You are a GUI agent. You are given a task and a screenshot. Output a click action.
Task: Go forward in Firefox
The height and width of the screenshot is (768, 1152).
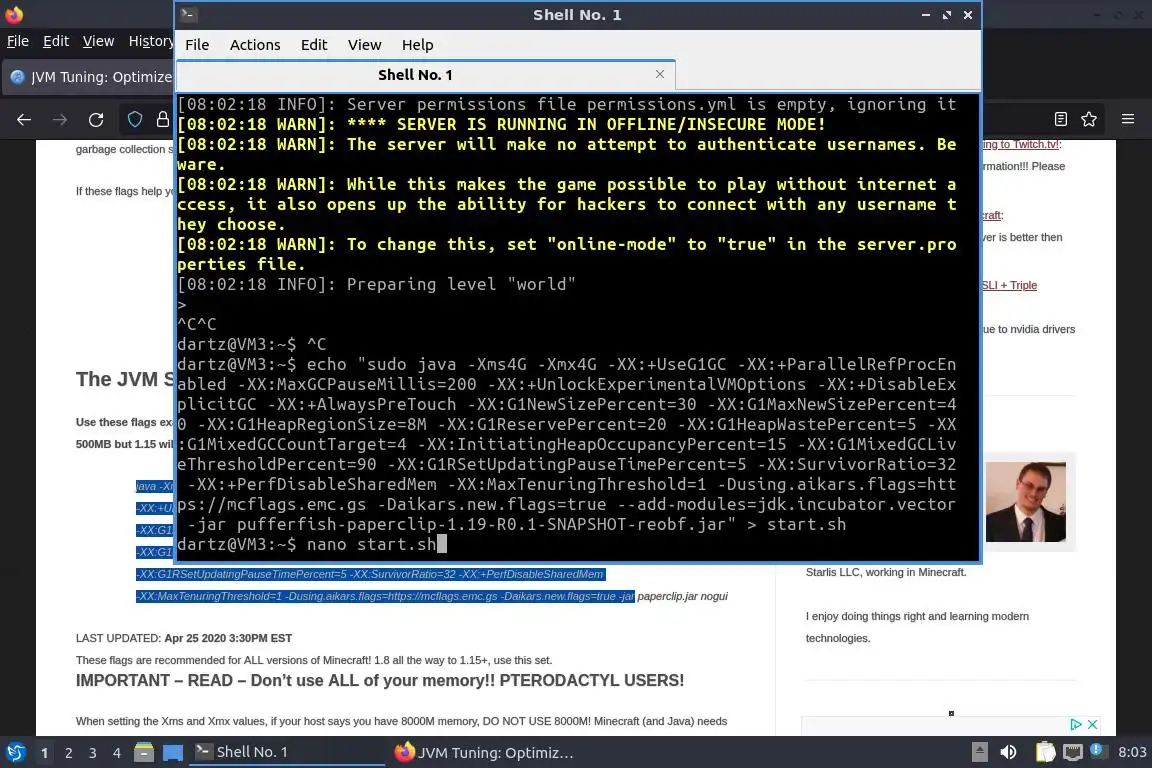(60, 119)
